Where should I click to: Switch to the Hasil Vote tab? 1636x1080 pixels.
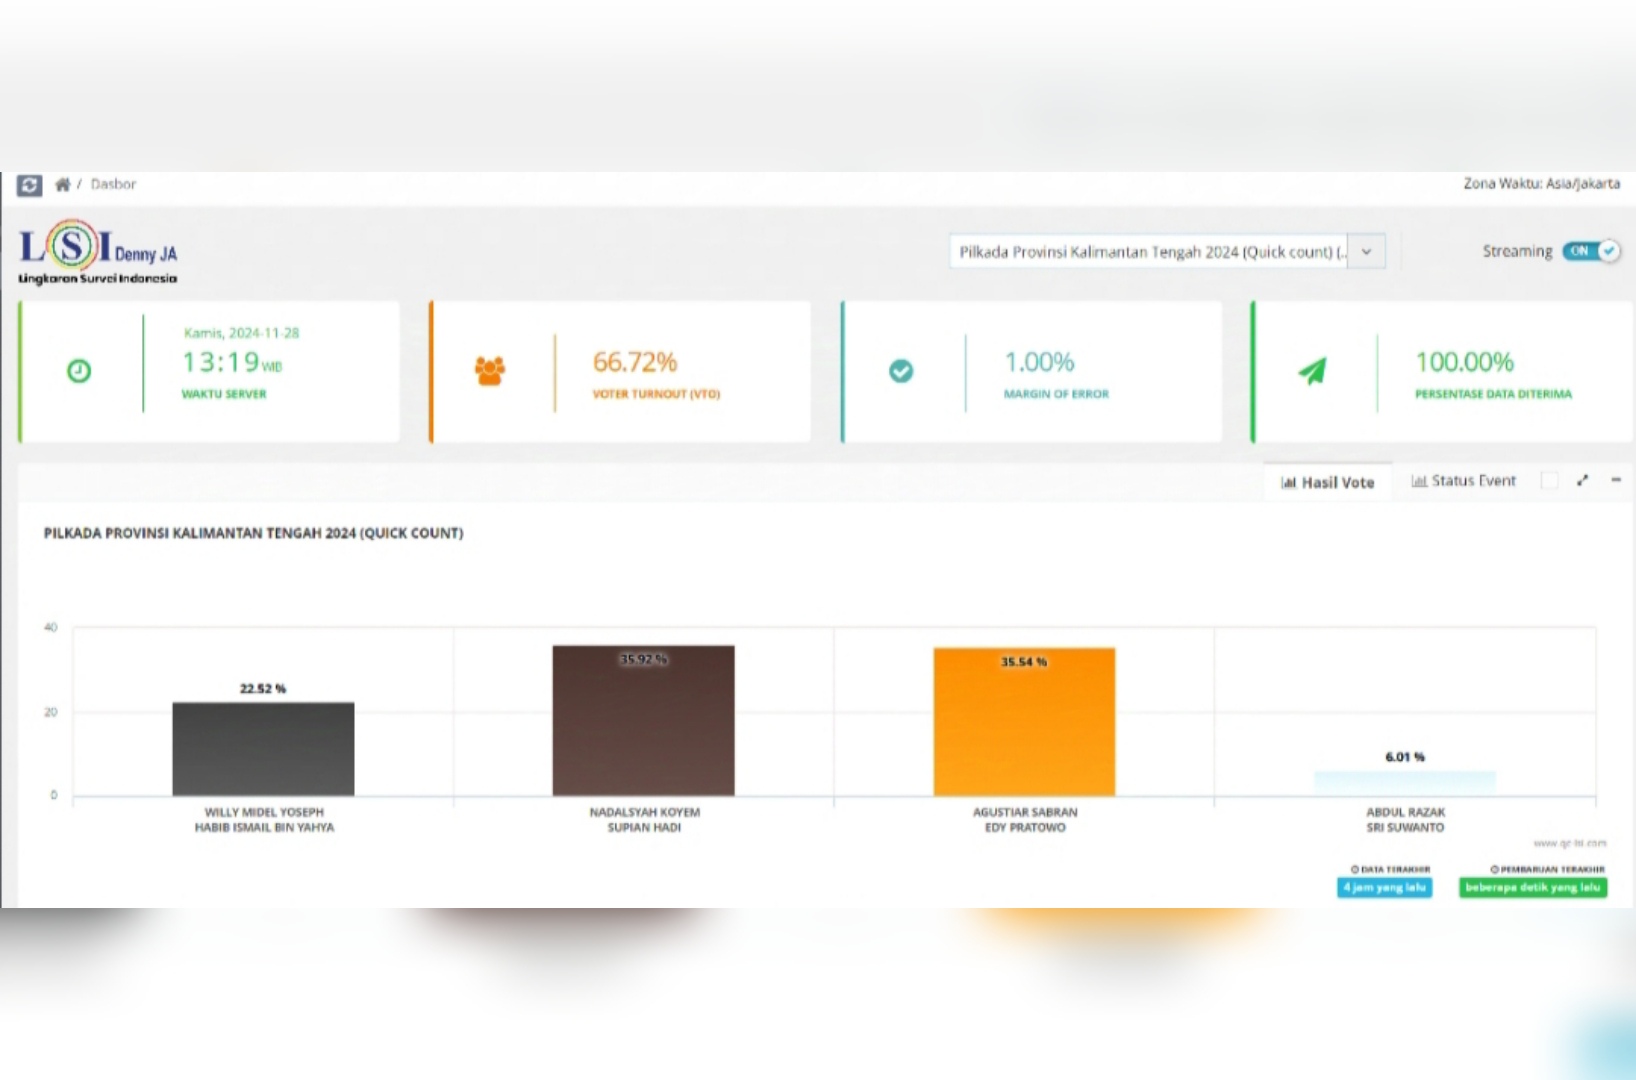pyautogui.click(x=1327, y=482)
